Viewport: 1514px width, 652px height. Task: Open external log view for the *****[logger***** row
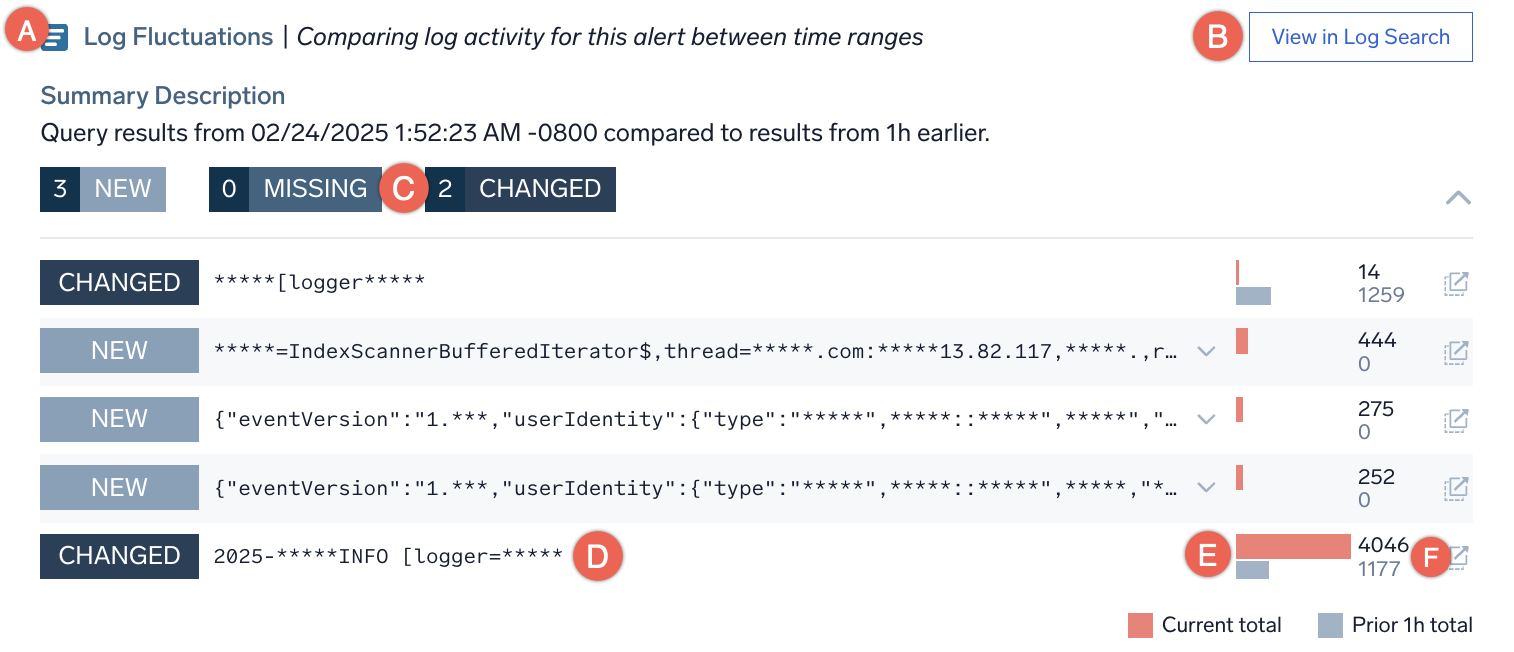pyautogui.click(x=1456, y=283)
